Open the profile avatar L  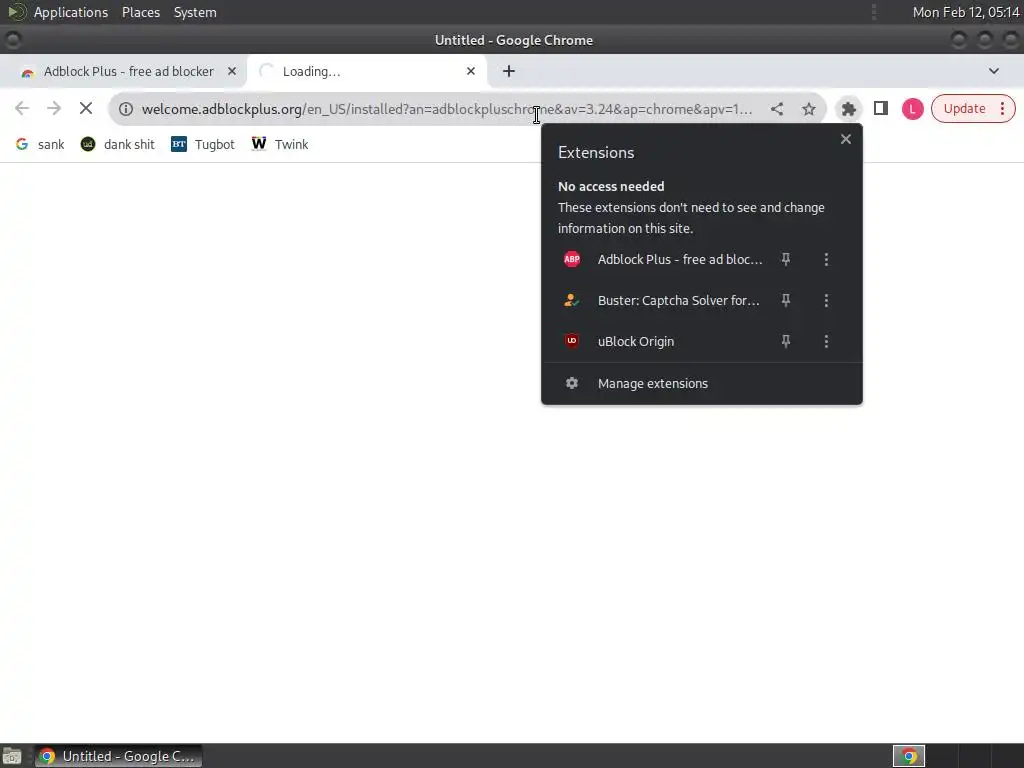(912, 109)
